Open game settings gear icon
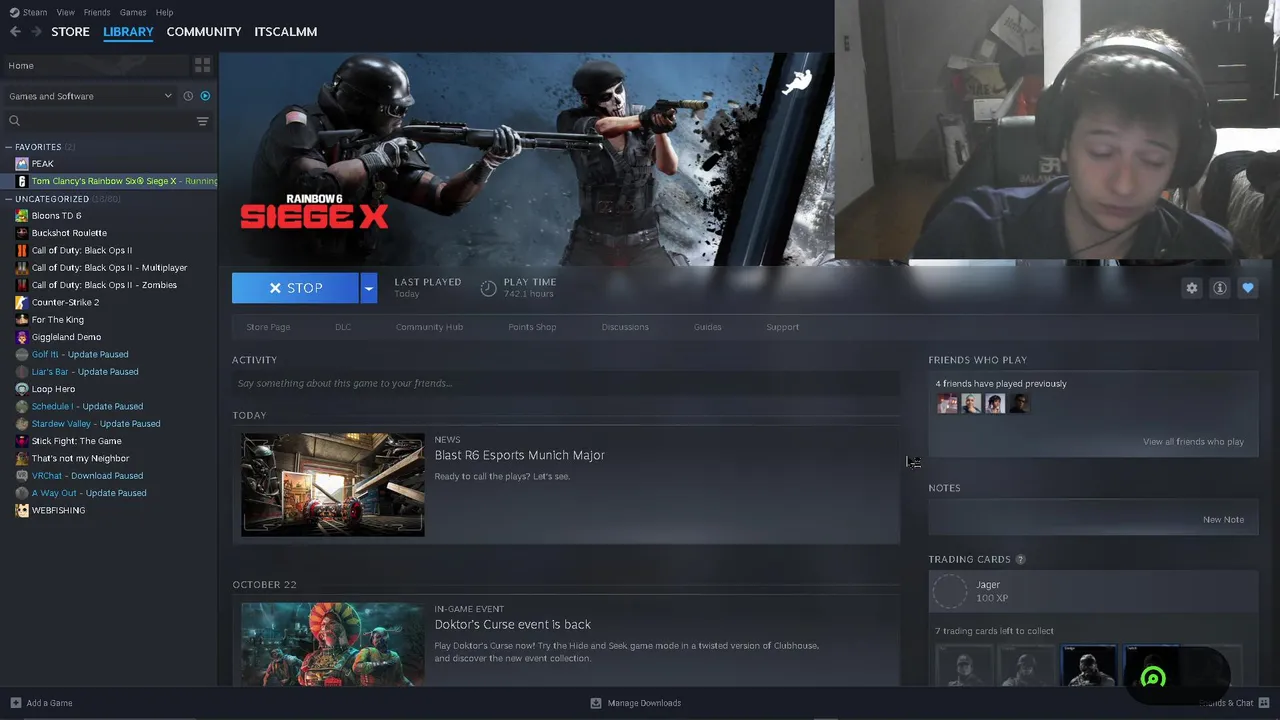The width and height of the screenshot is (1280, 720). pyautogui.click(x=1191, y=288)
